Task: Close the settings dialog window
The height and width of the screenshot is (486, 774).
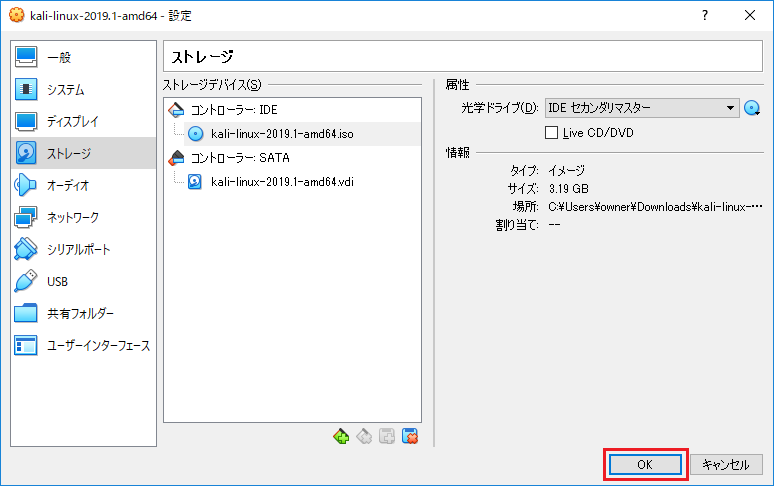Action: [750, 15]
